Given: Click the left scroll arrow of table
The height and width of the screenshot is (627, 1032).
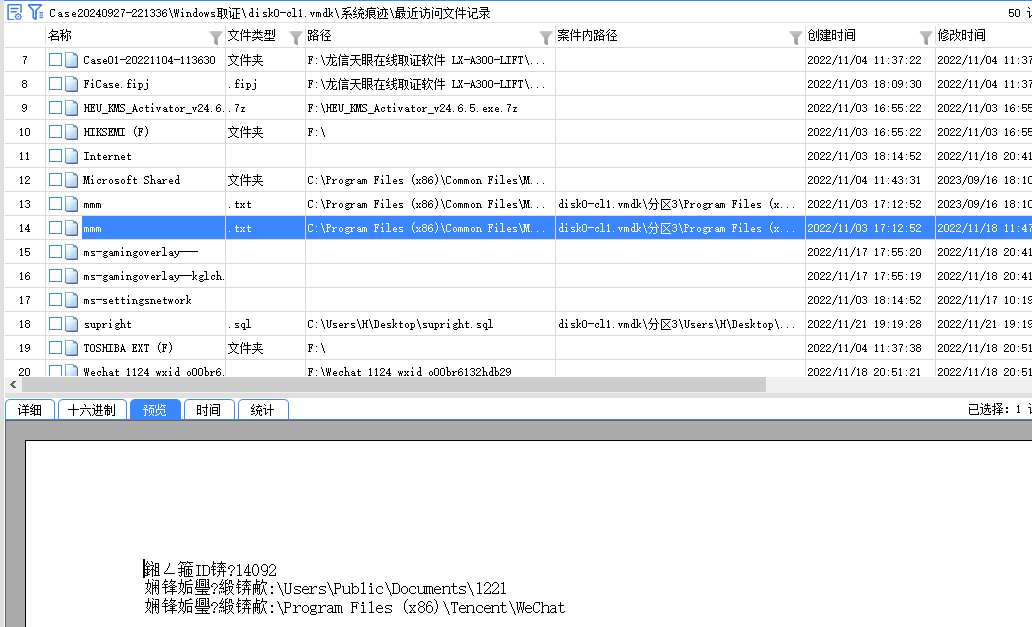Looking at the screenshot, I should [x=11, y=385].
